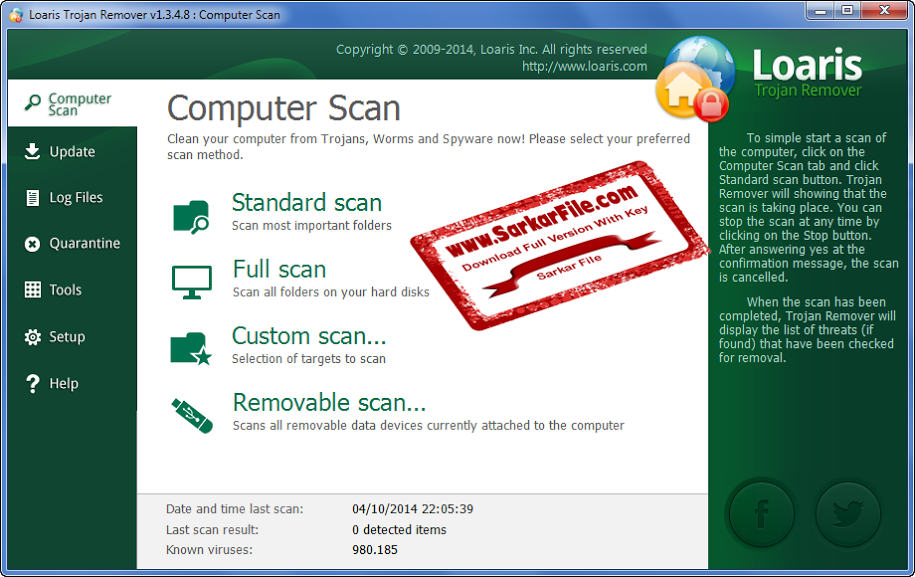The image size is (915, 577).
Task: Select the Tools tab
Action: 72,289
